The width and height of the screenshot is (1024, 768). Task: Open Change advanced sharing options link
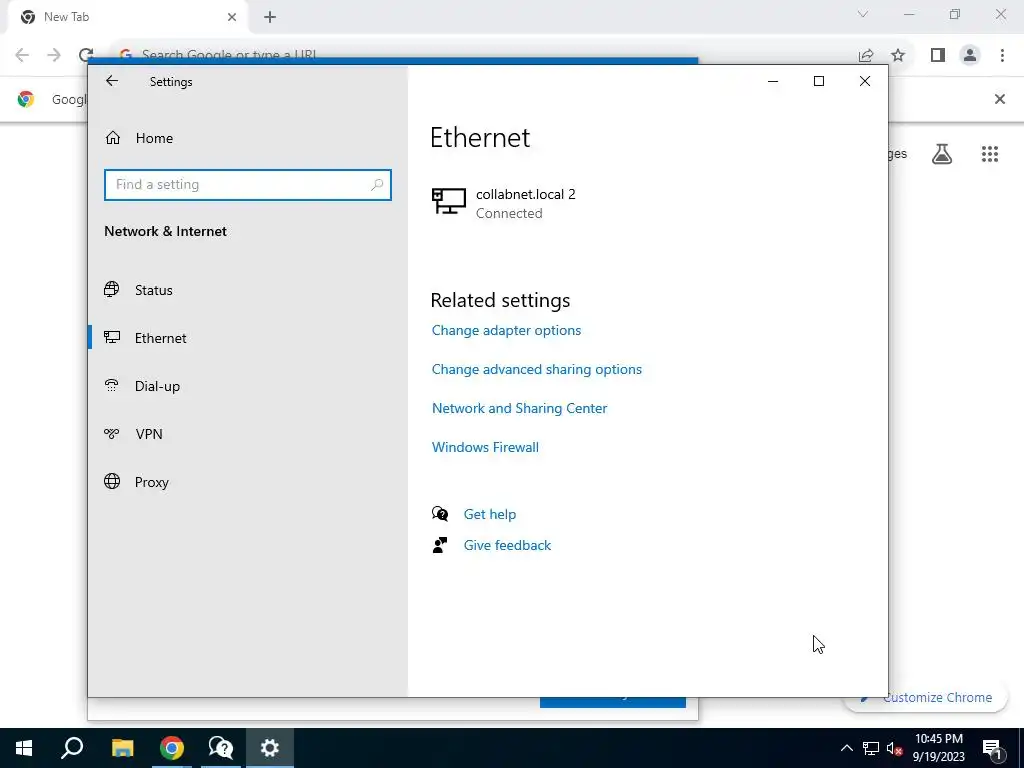coord(536,370)
